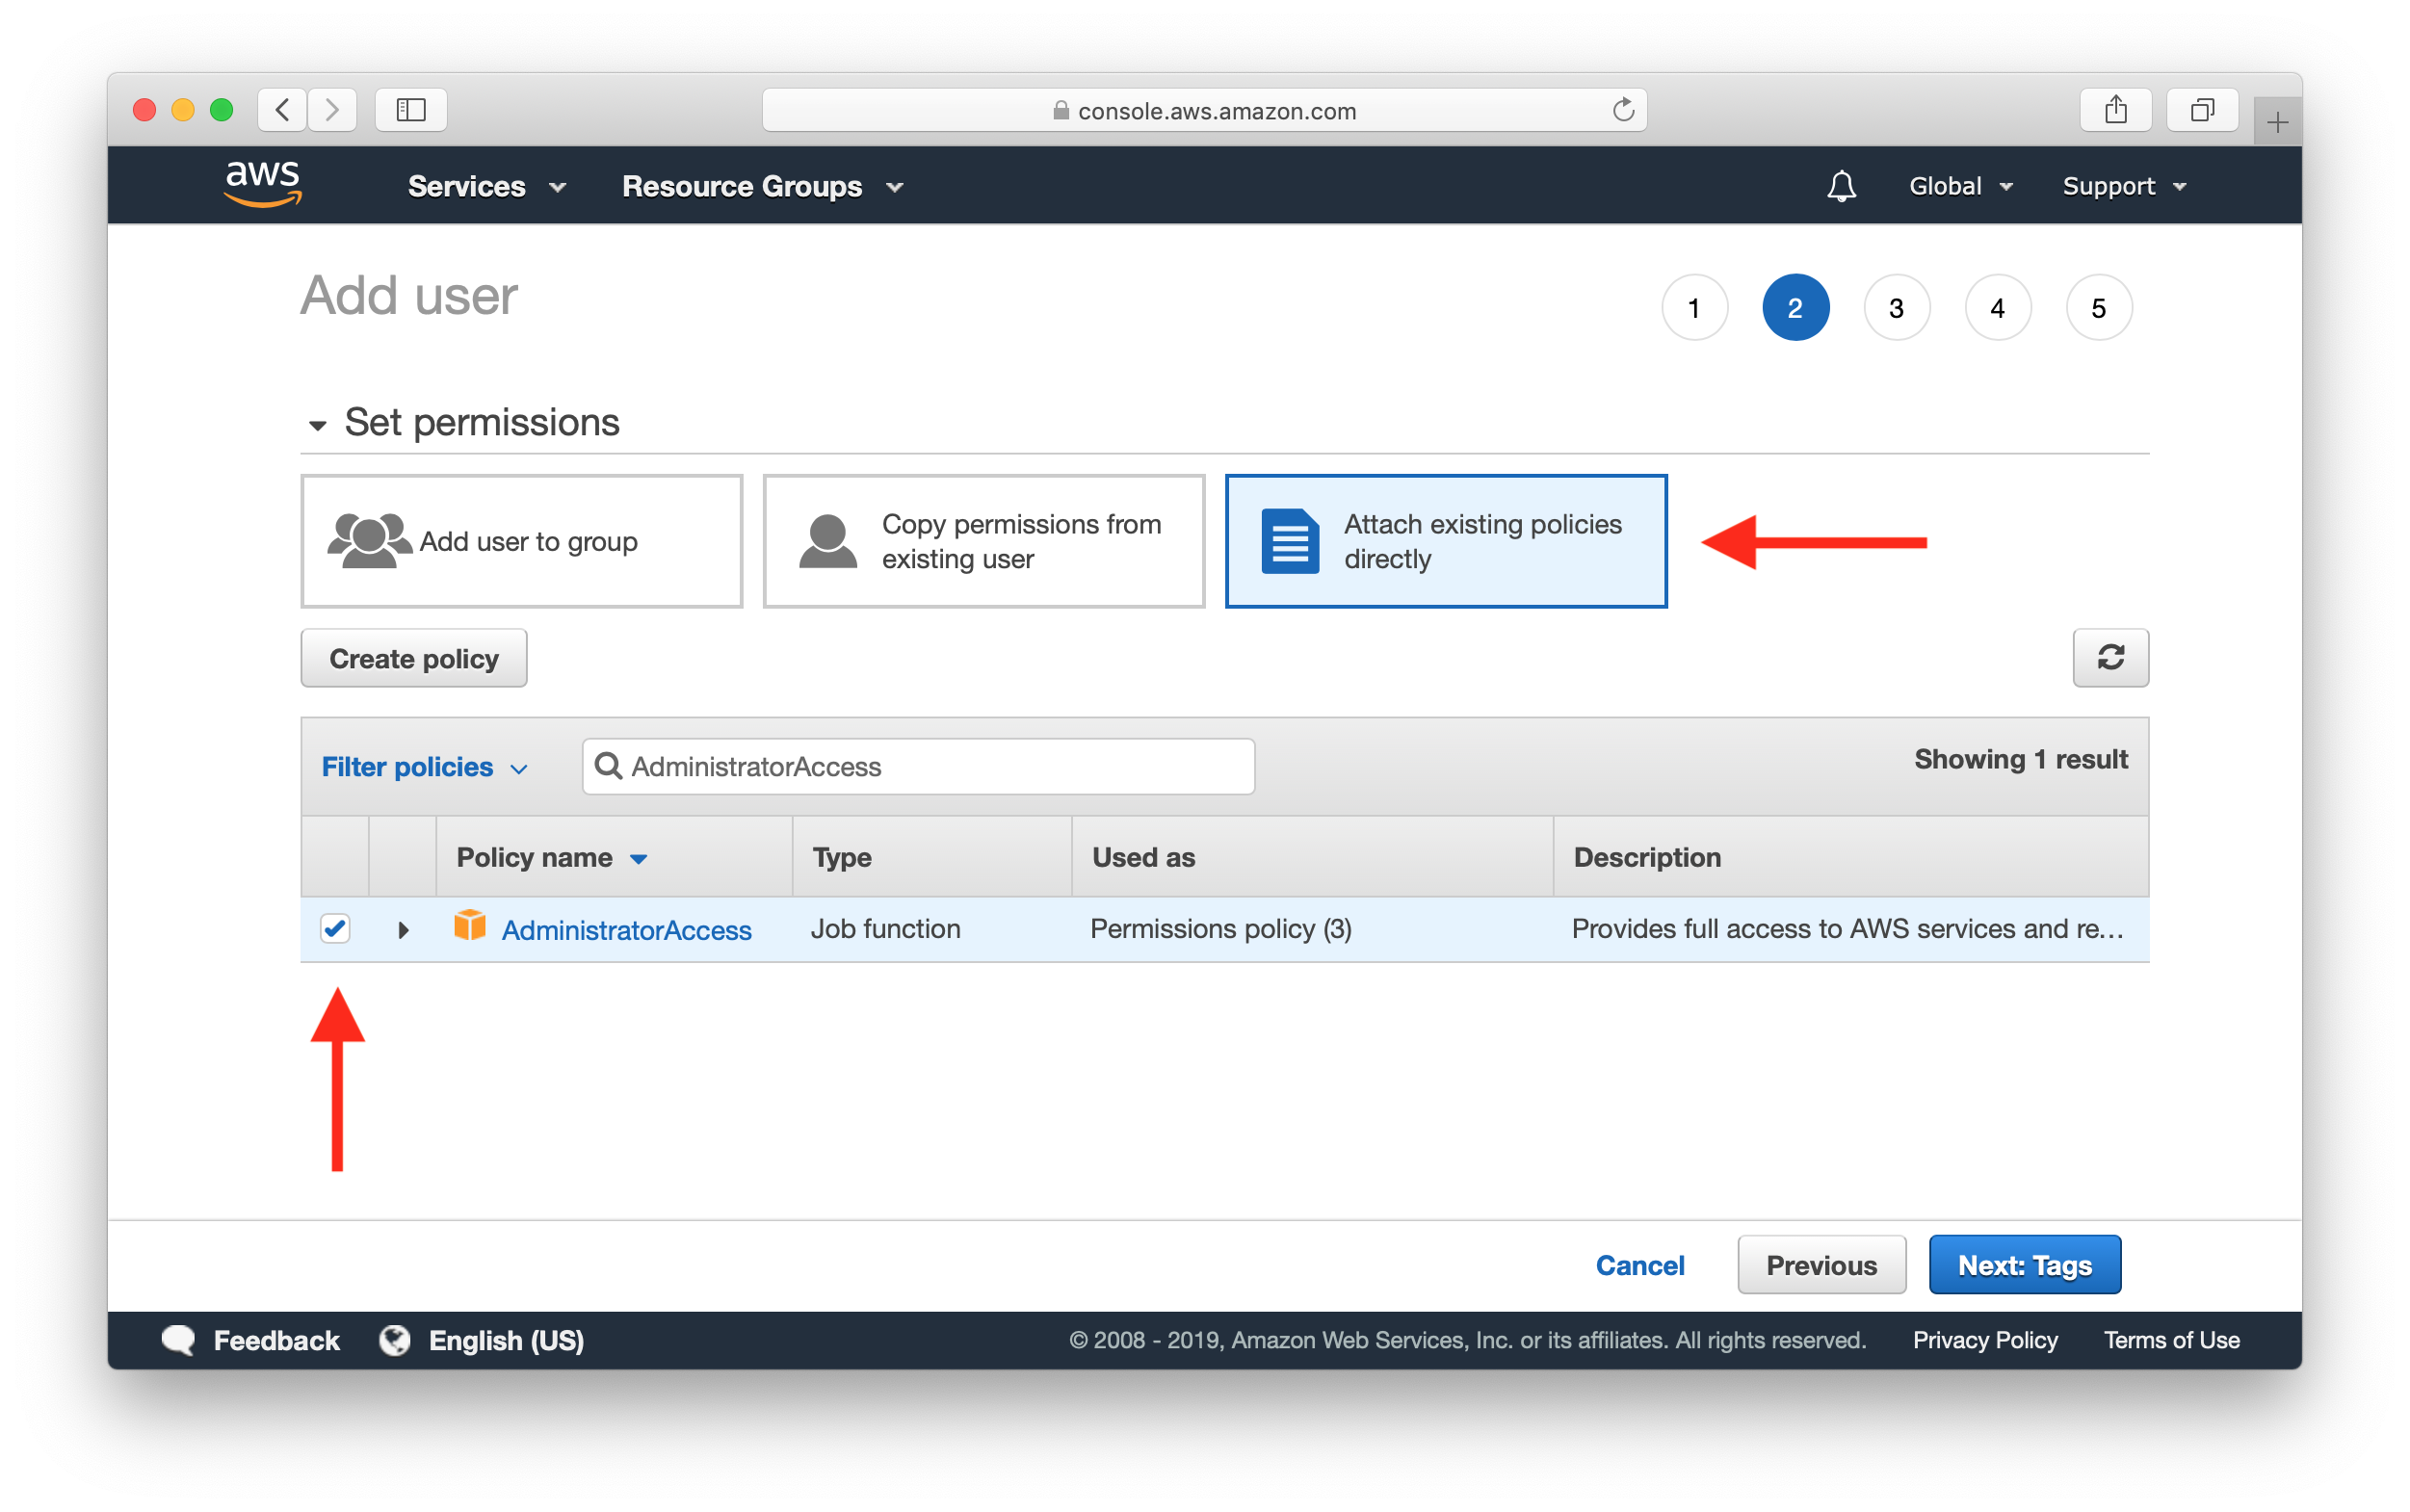Click the Add user to group people icon
The image size is (2410, 1512).
(x=368, y=541)
